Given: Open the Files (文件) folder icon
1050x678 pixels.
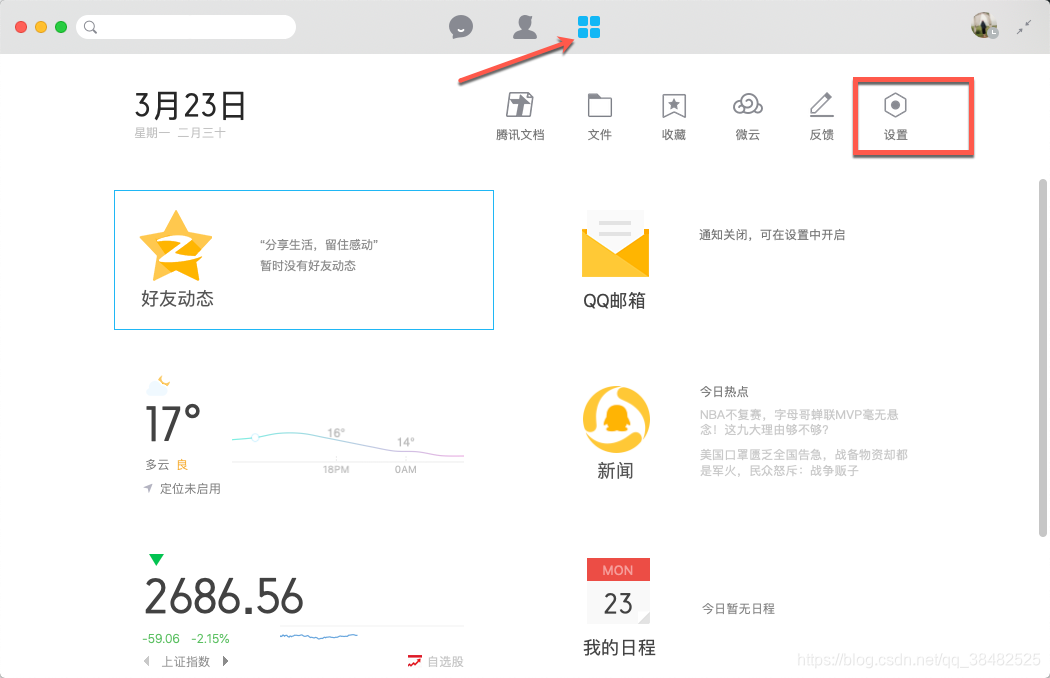Looking at the screenshot, I should (599, 117).
